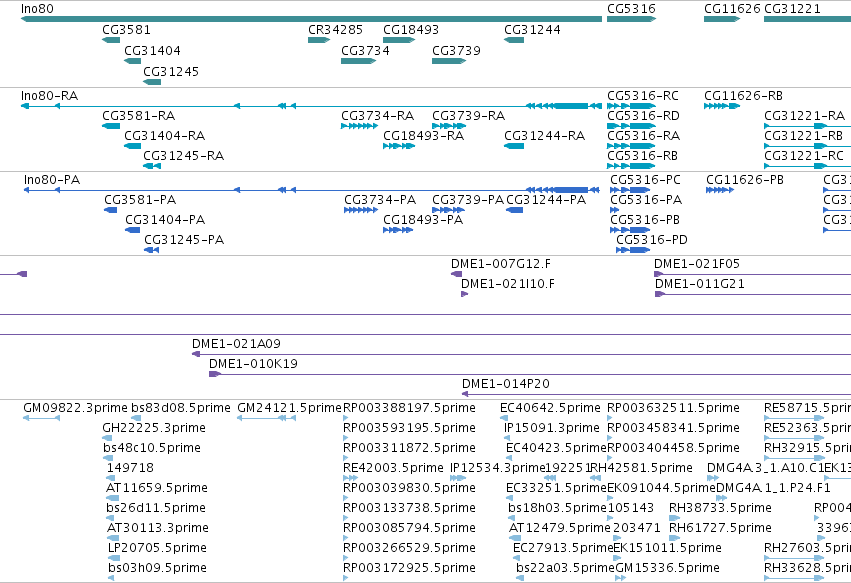The height and width of the screenshot is (583, 851).
Task: Click the CG31245-RA transcript label
Action: tap(183, 156)
